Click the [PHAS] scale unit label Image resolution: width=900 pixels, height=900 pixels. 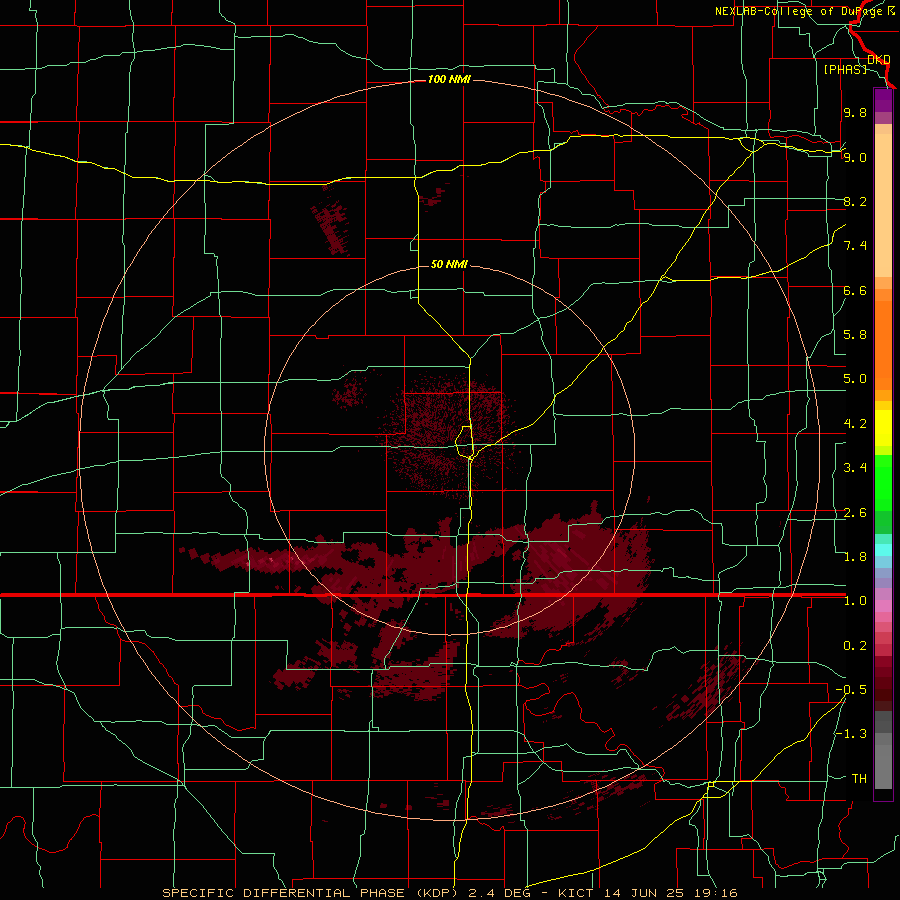coord(845,69)
